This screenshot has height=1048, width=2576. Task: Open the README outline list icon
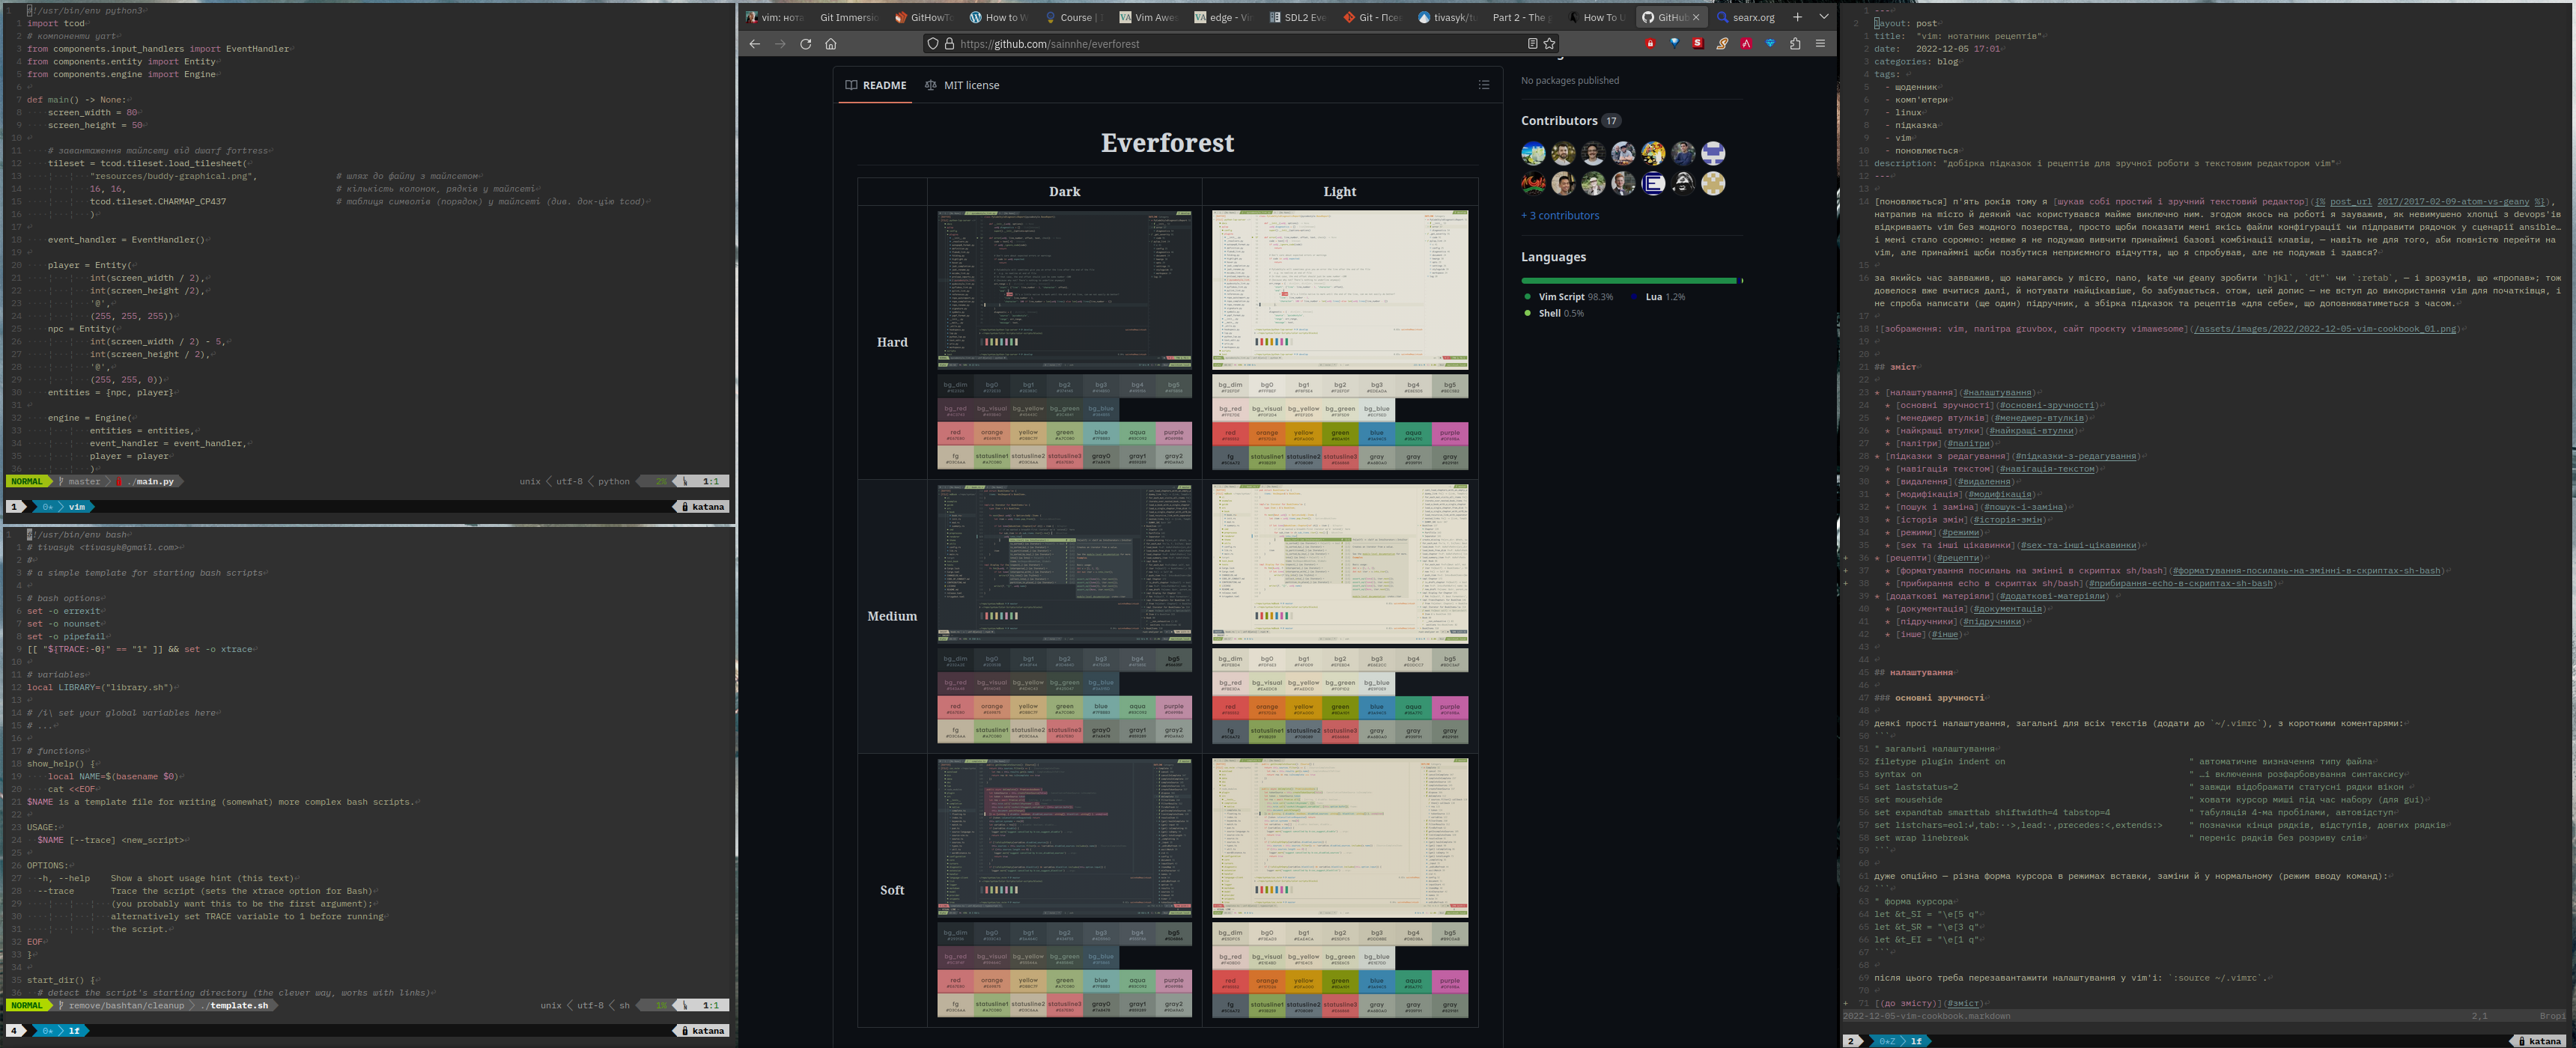click(1484, 85)
